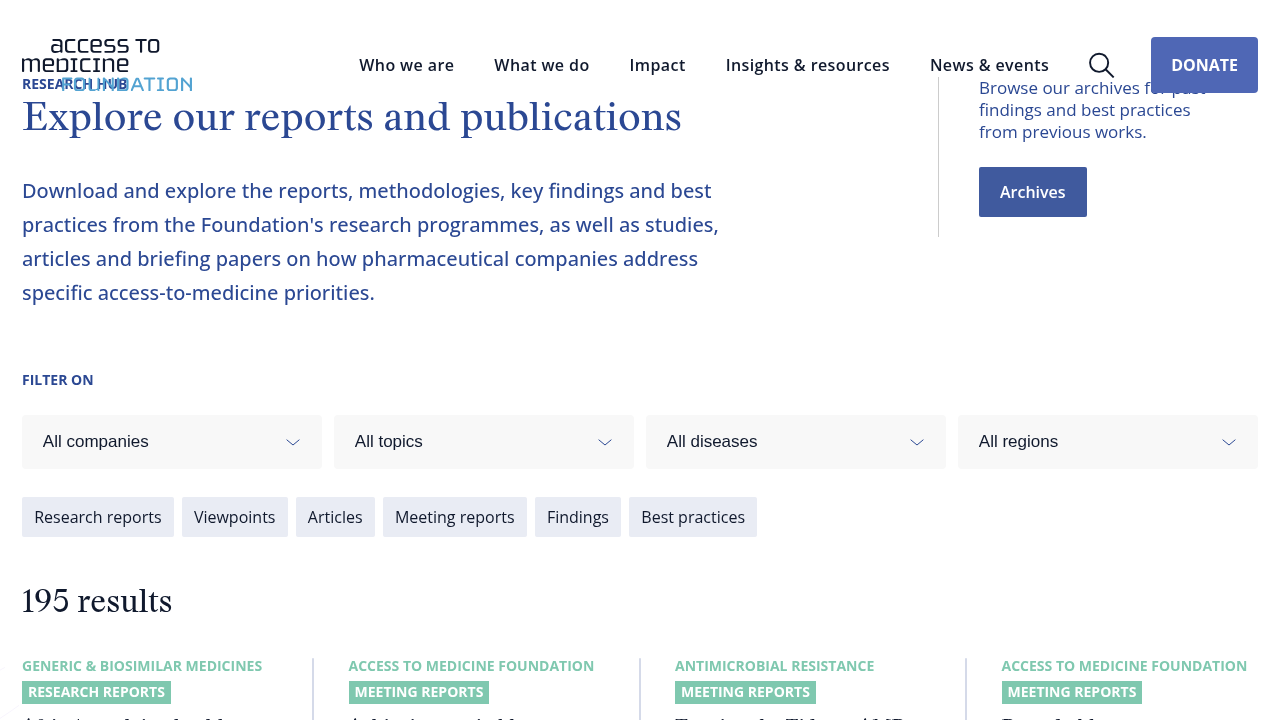The width and height of the screenshot is (1280, 720).
Task: Toggle the Research reports filter
Action: tap(98, 517)
